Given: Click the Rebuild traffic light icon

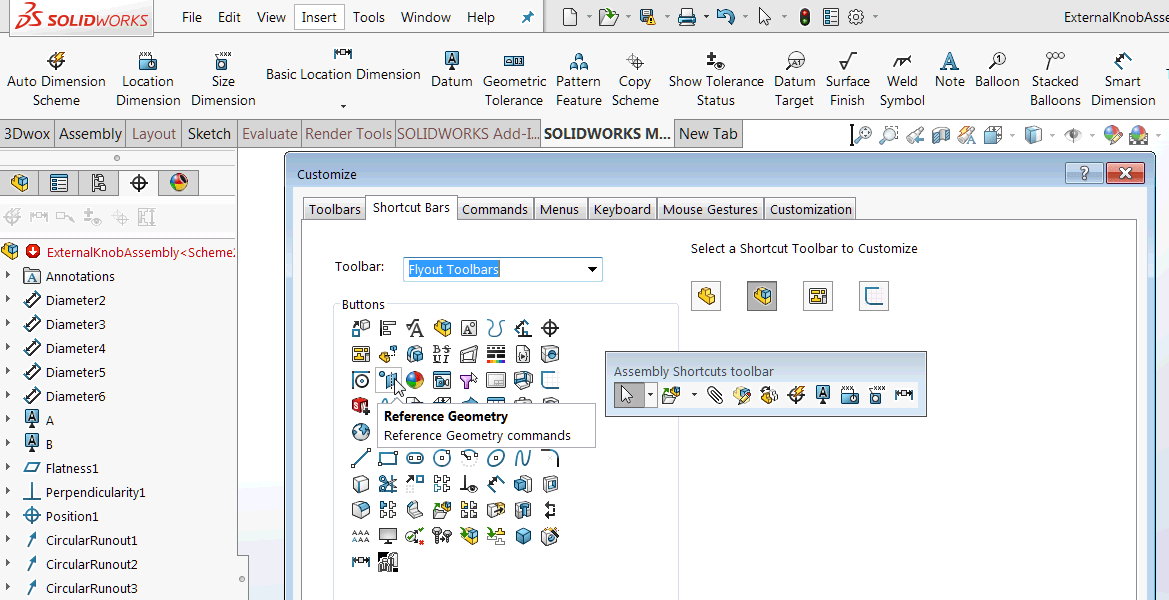Looking at the screenshot, I should click(804, 17).
